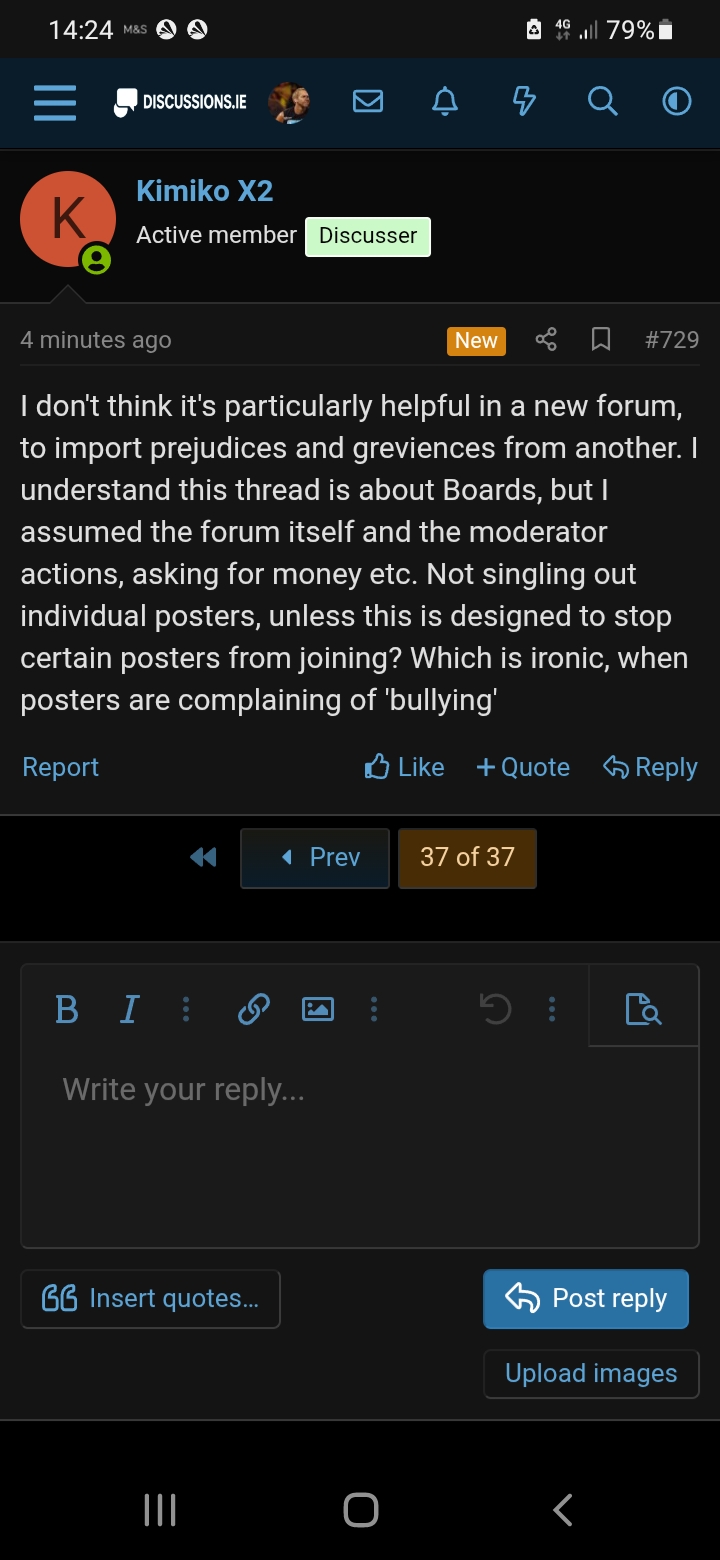Open the 37 of 37 page selector
The width and height of the screenshot is (720, 1560).
pyautogui.click(x=467, y=858)
